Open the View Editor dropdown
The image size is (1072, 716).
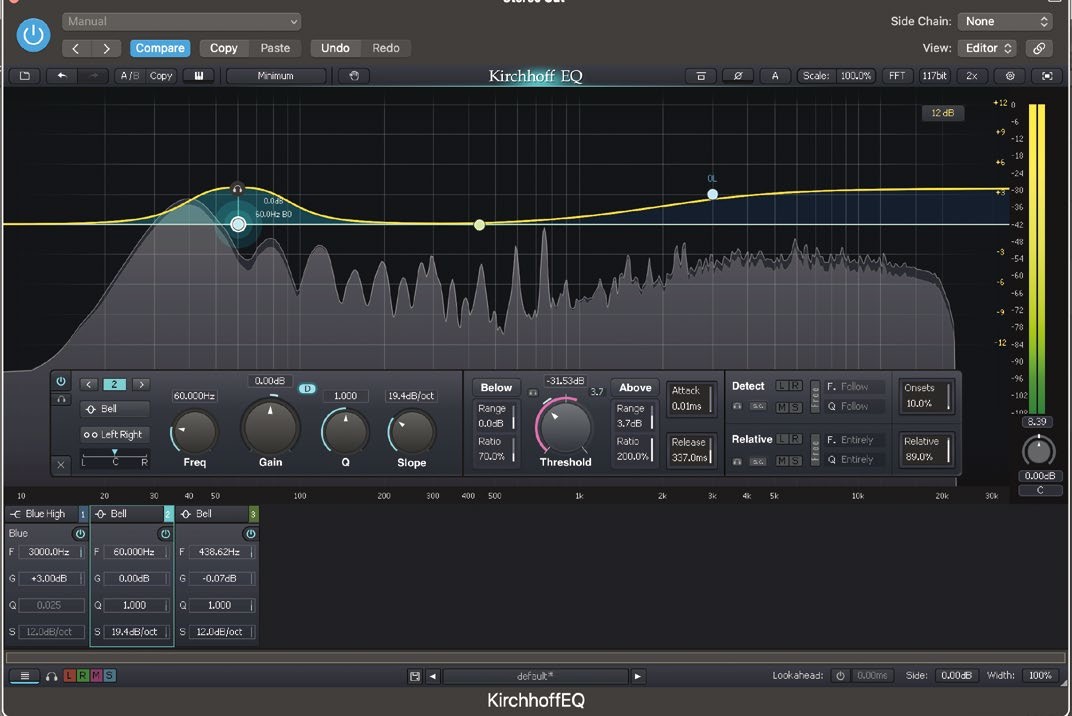click(x=987, y=48)
